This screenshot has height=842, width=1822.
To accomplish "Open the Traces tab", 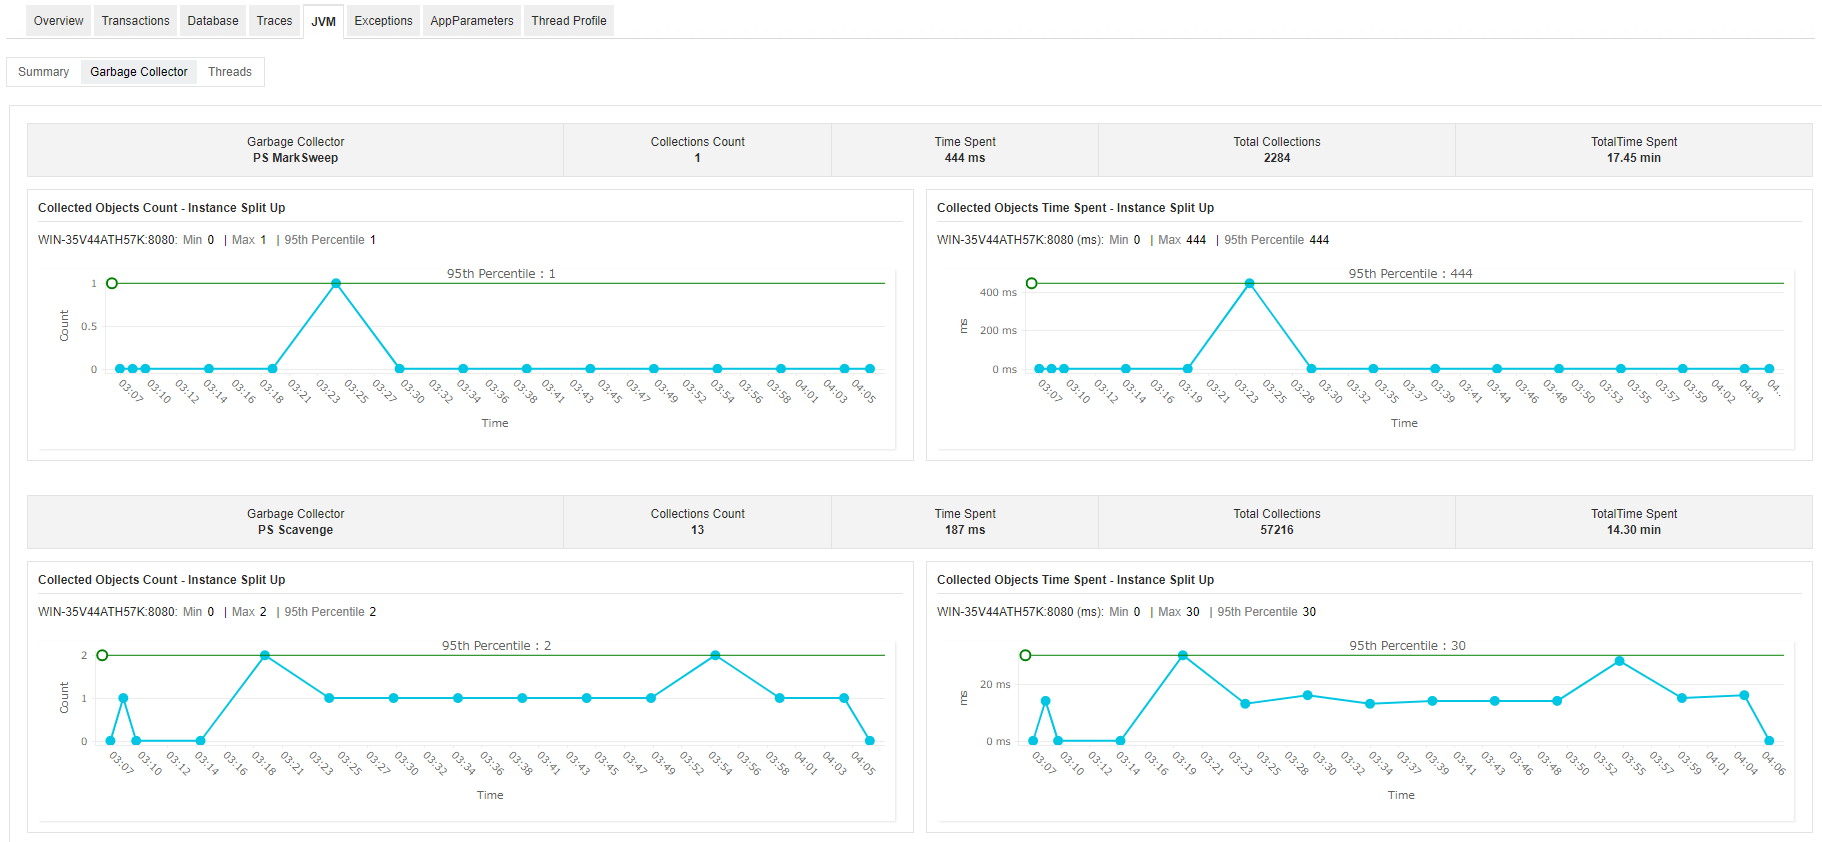I will pos(274,21).
